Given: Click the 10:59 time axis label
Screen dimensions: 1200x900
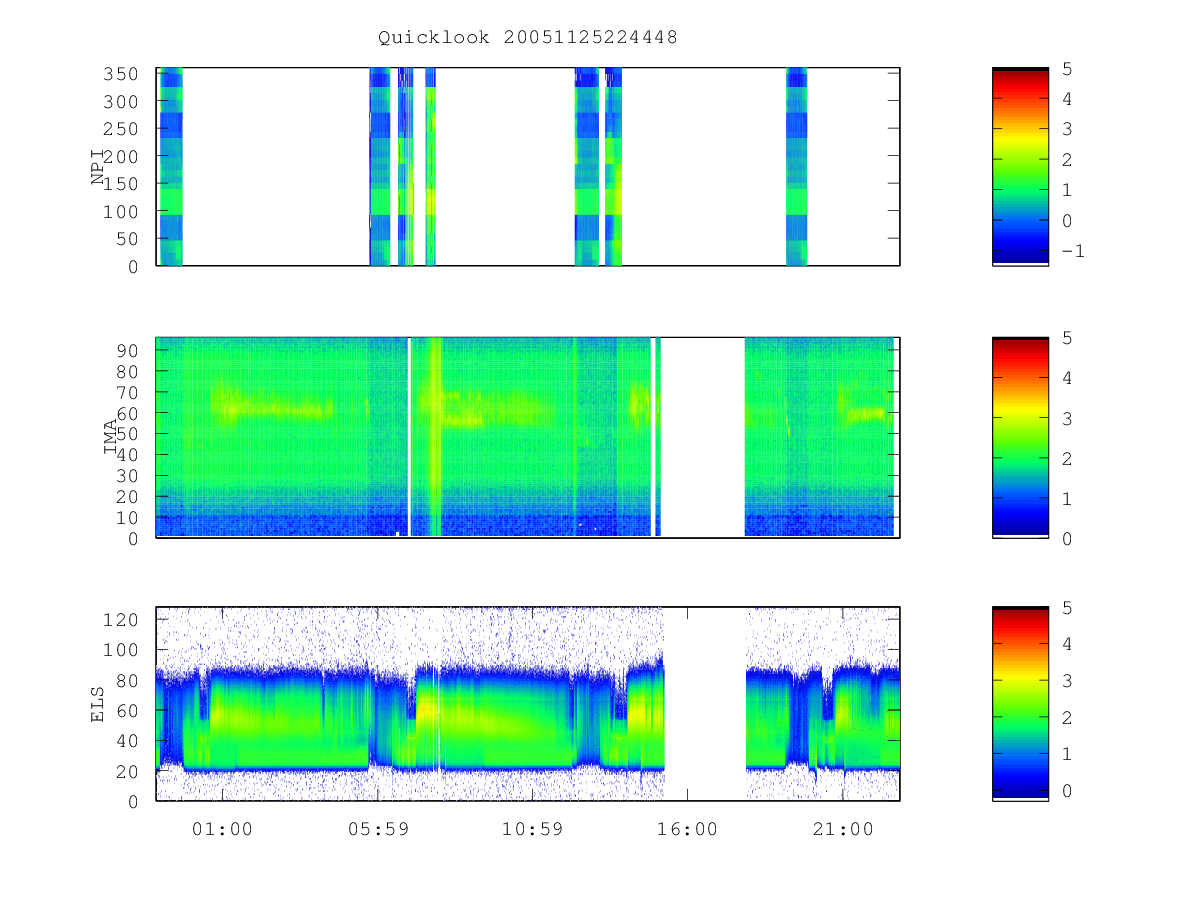Looking at the screenshot, I should click(x=532, y=828).
